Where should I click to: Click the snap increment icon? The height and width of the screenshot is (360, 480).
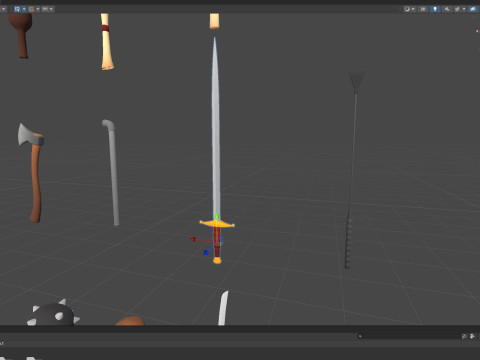[x=31, y=9]
